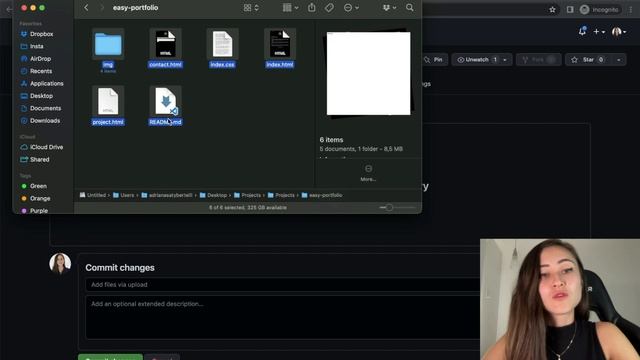The width and height of the screenshot is (640, 360).
Task: Switch Finder icon view mode
Action: tap(251, 8)
